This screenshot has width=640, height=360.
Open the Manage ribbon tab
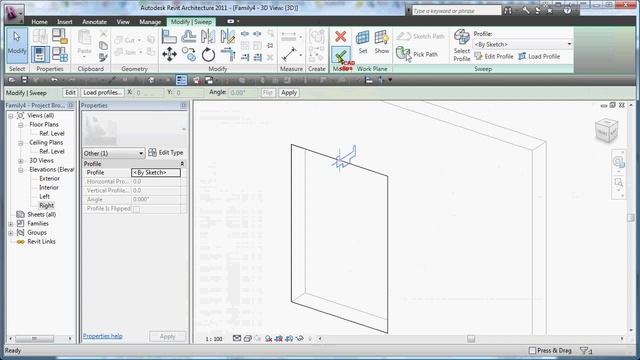point(150,22)
